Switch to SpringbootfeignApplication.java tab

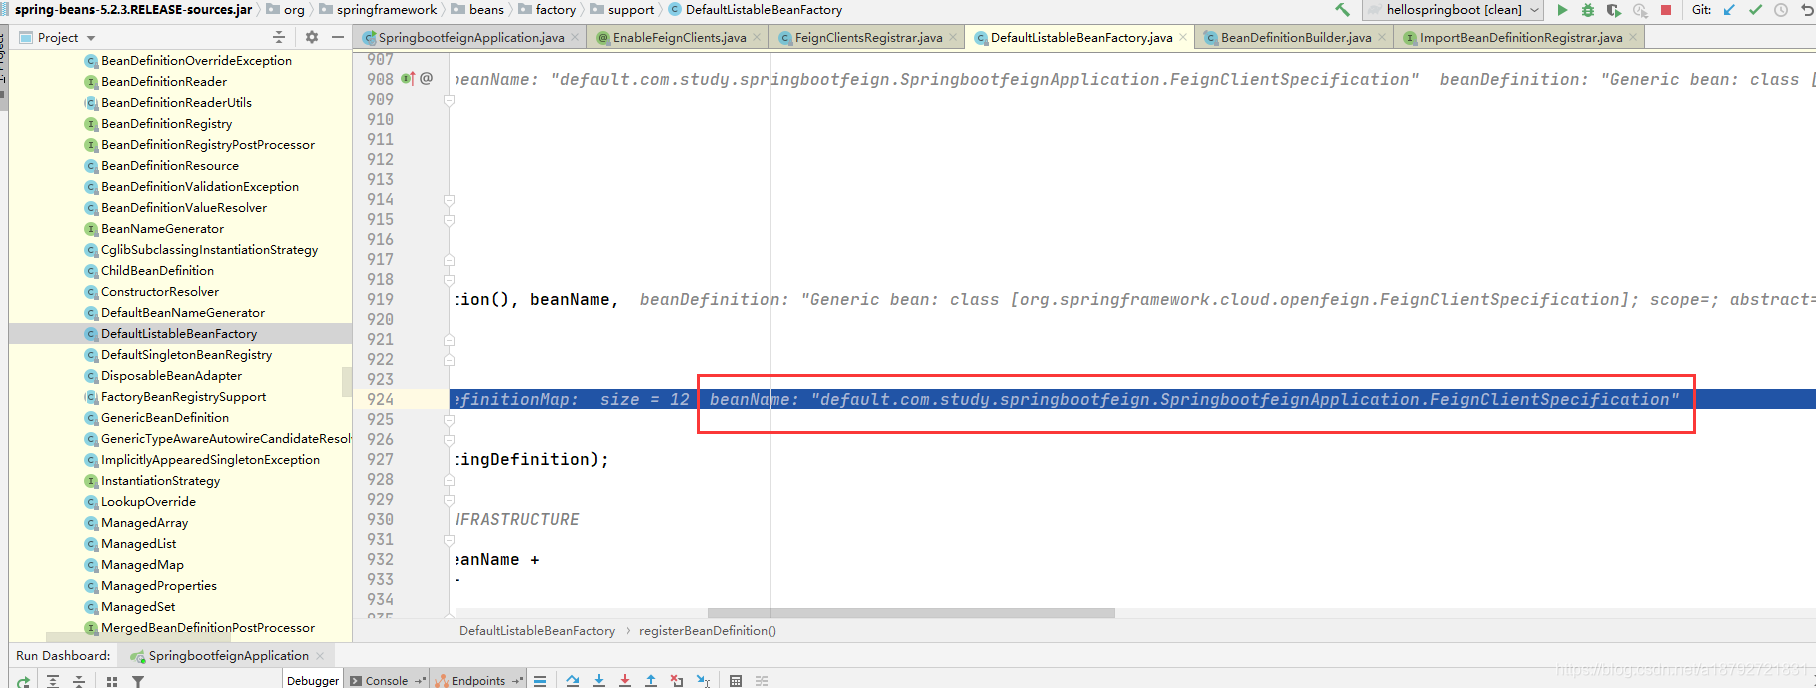coord(471,37)
